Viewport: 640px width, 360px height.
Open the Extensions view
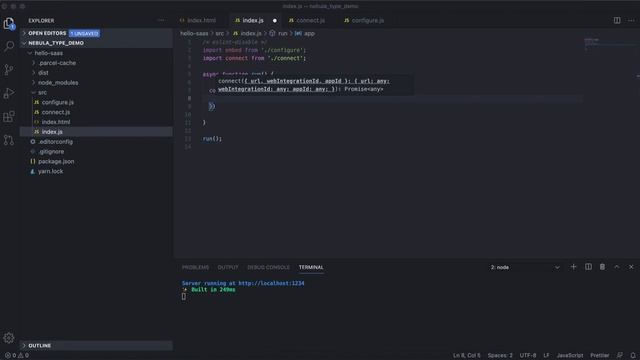pos(9,117)
